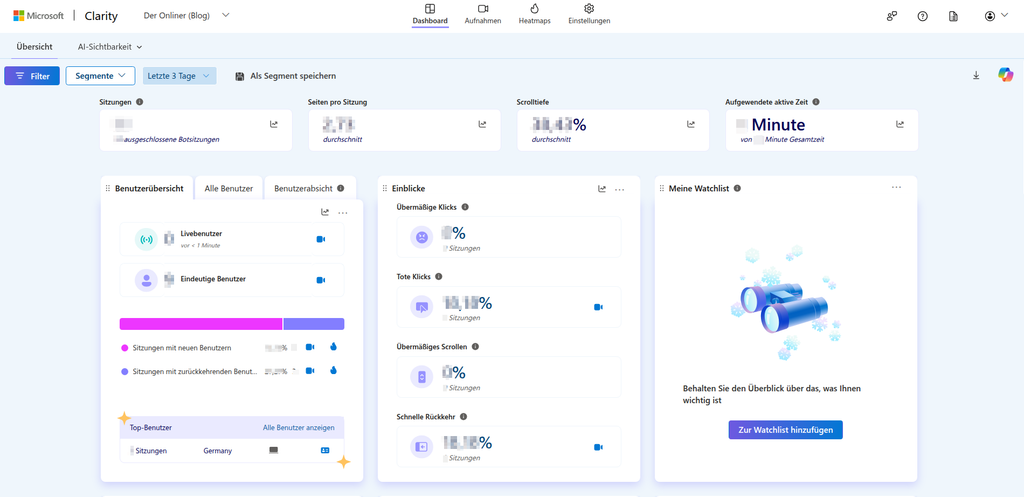
Task: Click the Microsoft logo
Action: 39,16
